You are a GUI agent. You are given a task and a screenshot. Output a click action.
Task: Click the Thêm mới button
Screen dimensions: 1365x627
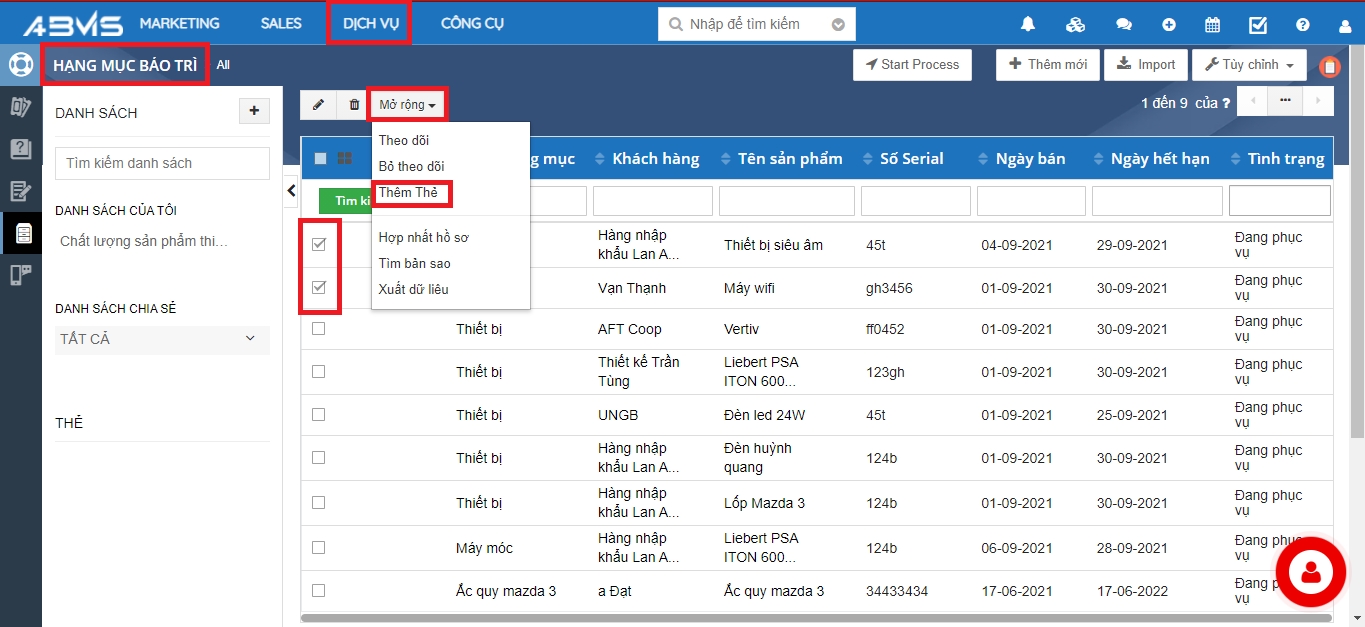point(1047,65)
